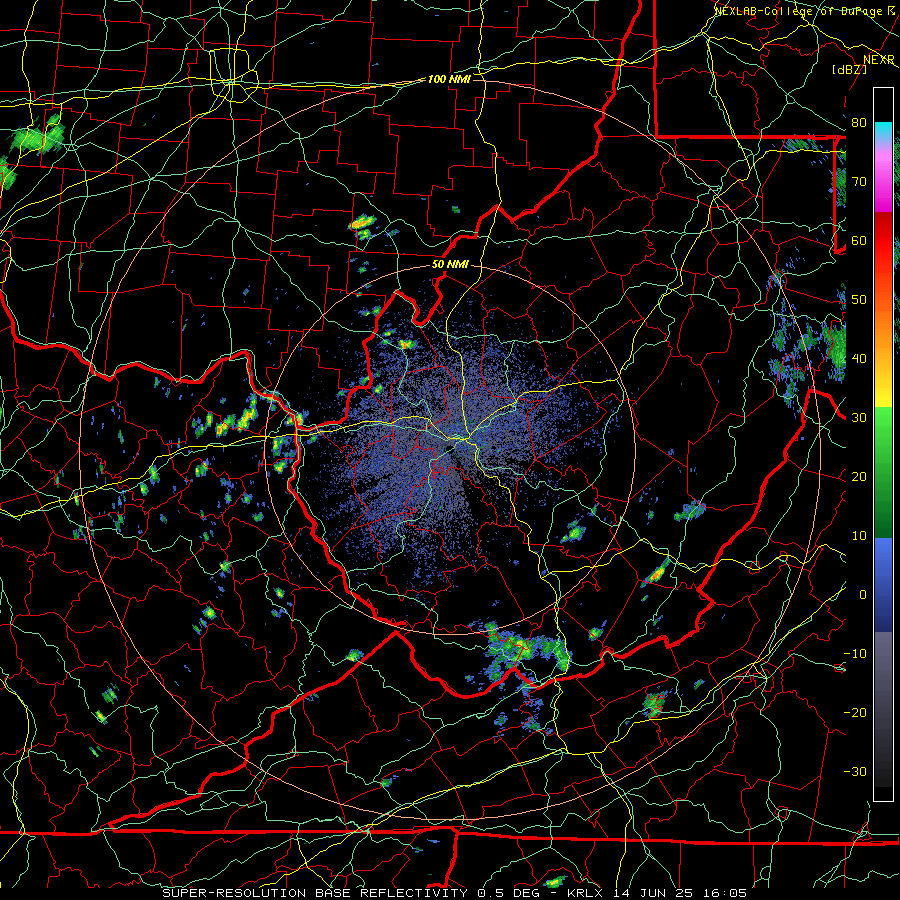The height and width of the screenshot is (900, 900).
Task: Click the 50 NMI range ring label
Action: [450, 265]
